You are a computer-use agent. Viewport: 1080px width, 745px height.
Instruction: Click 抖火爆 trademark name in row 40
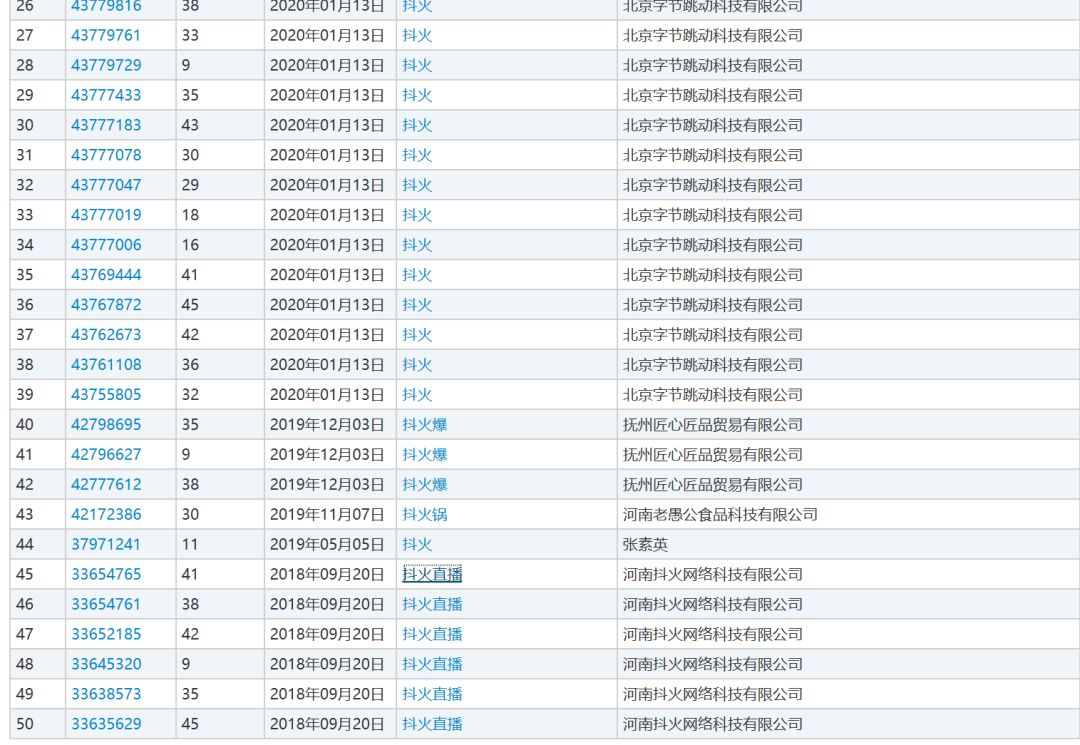pos(425,425)
